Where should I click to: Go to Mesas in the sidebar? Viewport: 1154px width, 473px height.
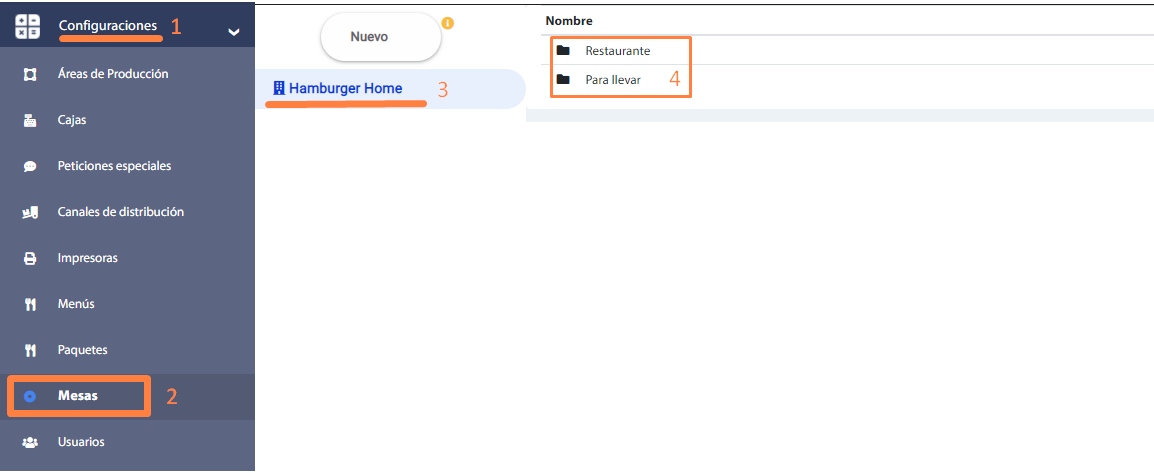tap(78, 396)
